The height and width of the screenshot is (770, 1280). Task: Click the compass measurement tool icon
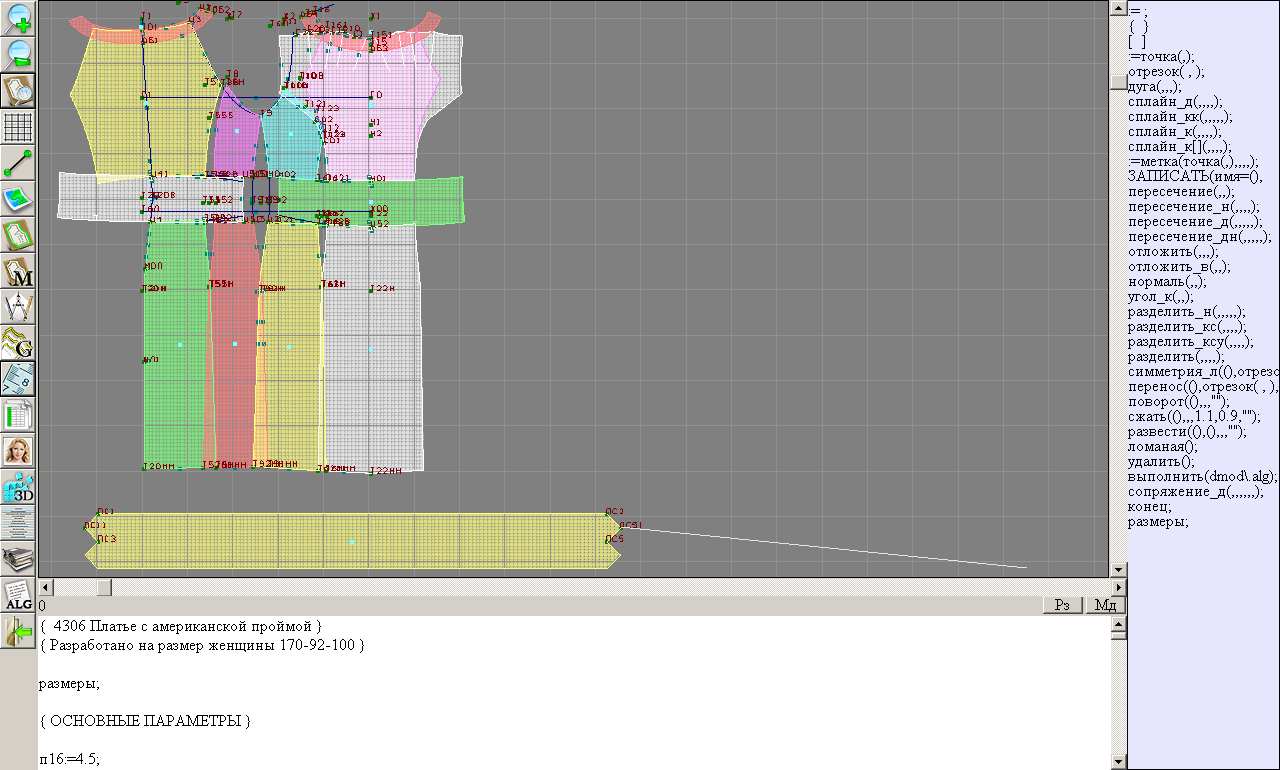[x=19, y=307]
